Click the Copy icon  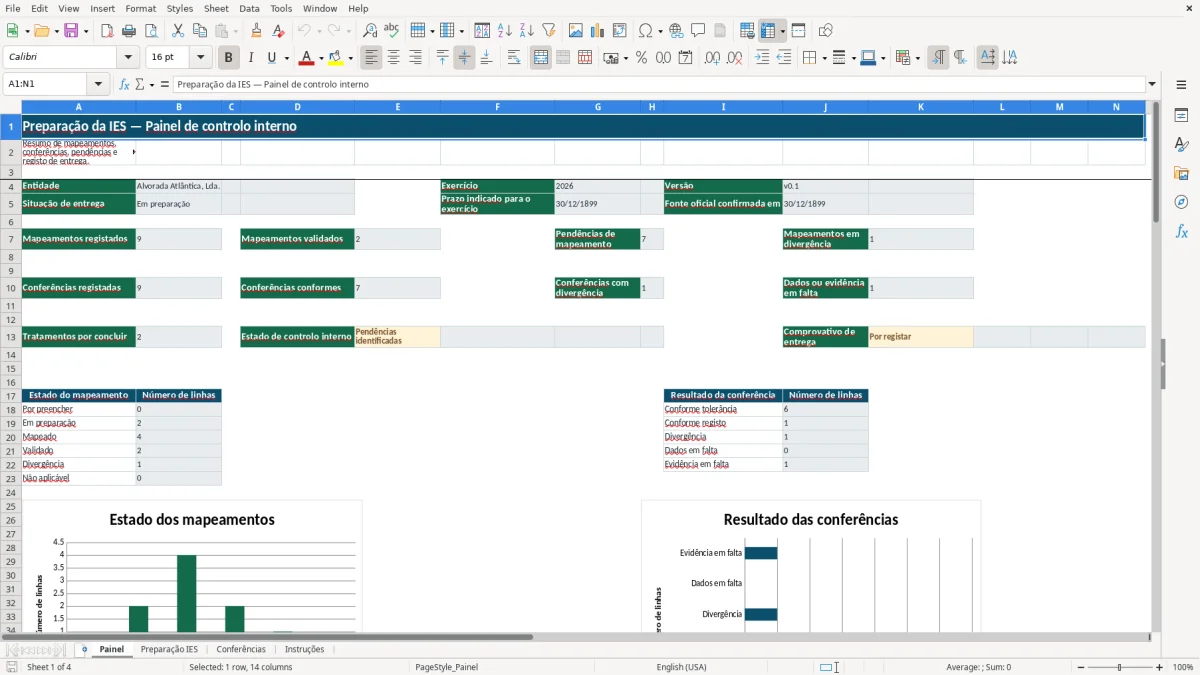point(200,31)
